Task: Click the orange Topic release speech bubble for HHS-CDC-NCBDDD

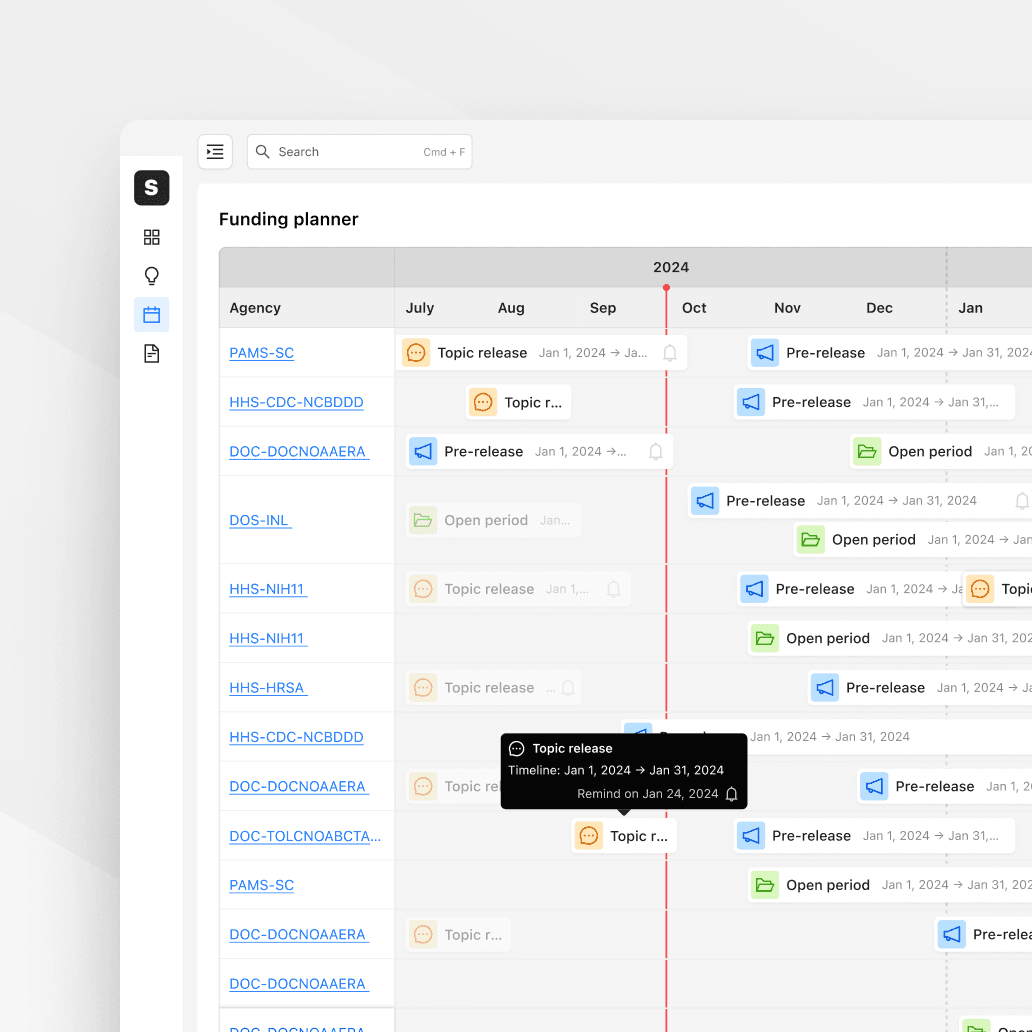Action: coord(484,401)
